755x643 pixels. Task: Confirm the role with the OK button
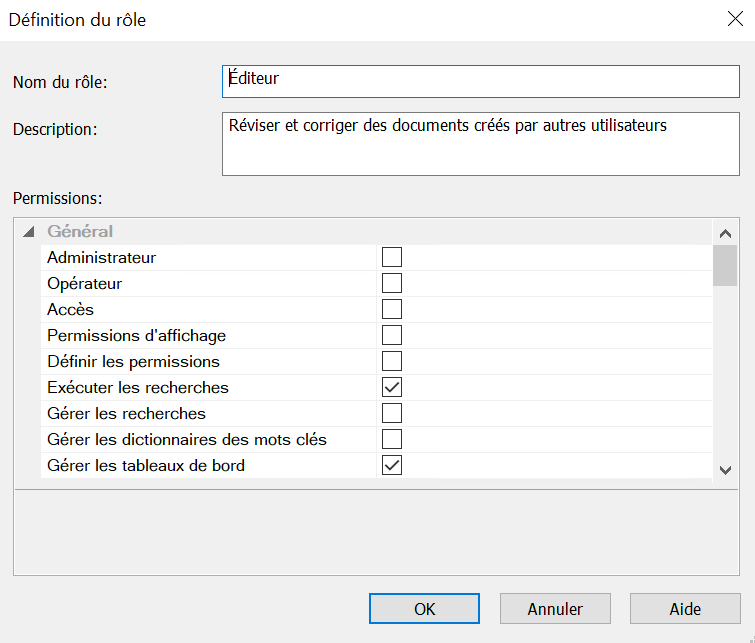point(424,609)
